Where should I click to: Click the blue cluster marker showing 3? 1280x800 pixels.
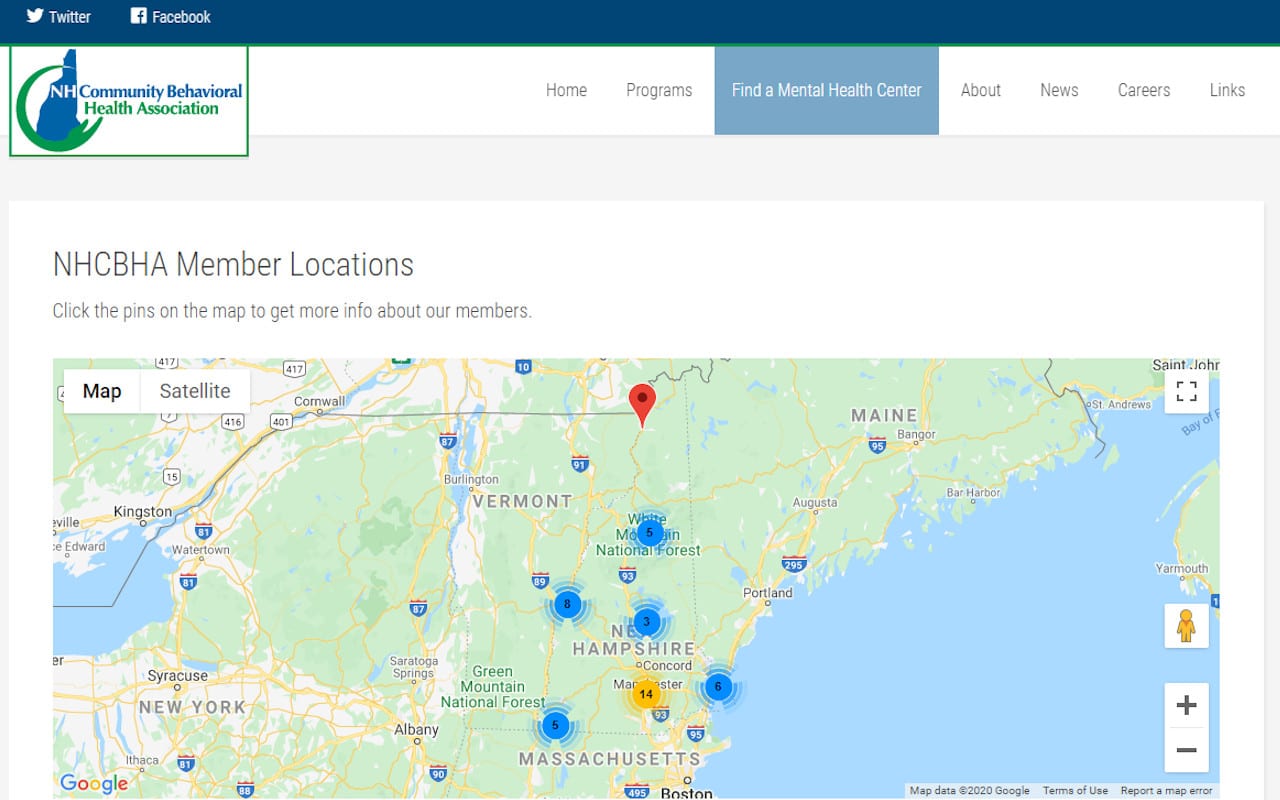point(647,621)
